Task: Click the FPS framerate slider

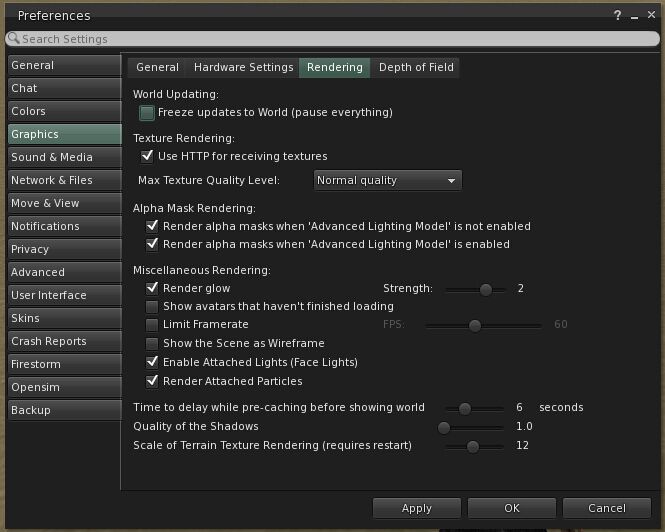Action: 483,326
